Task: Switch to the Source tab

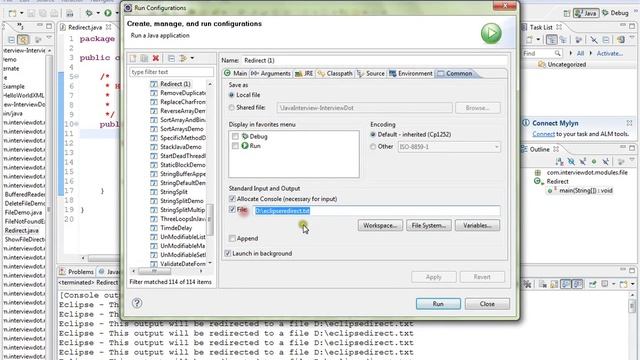Action: [371, 73]
